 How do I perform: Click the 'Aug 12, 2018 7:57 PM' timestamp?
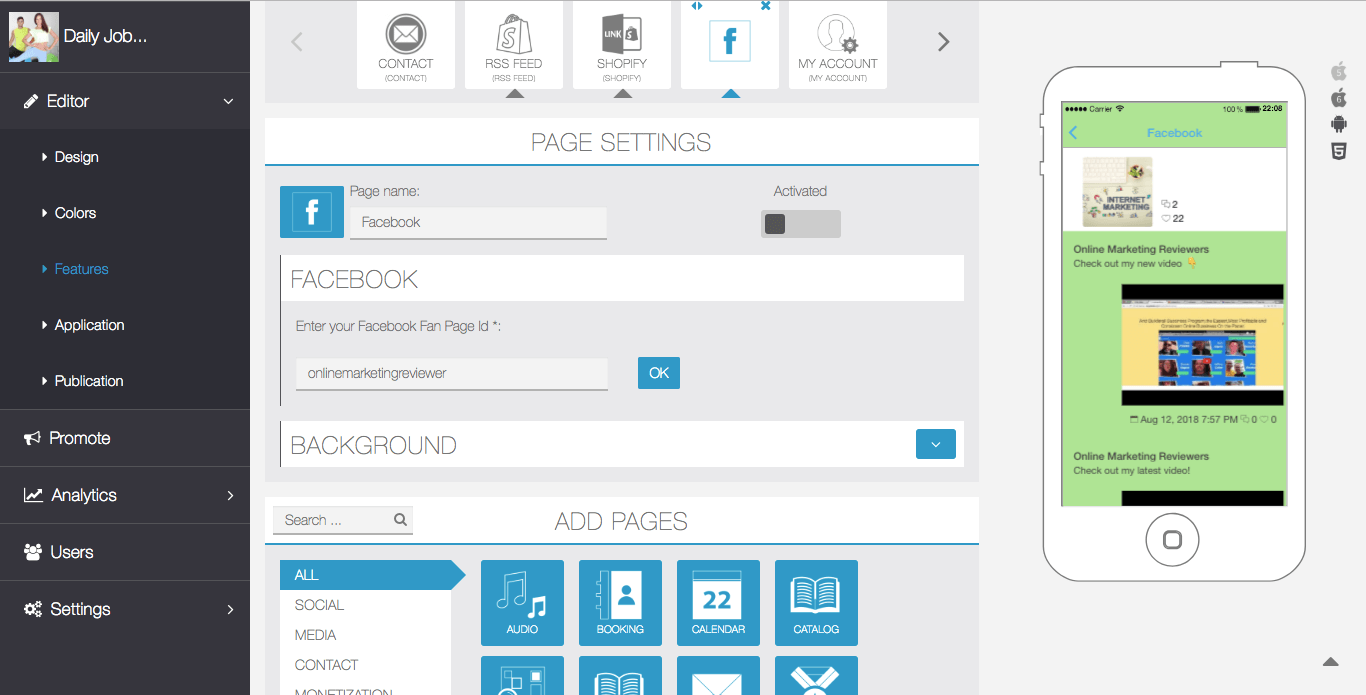click(x=1189, y=420)
